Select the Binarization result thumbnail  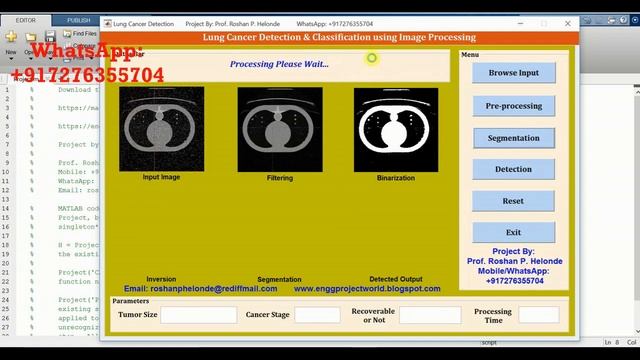click(396, 130)
